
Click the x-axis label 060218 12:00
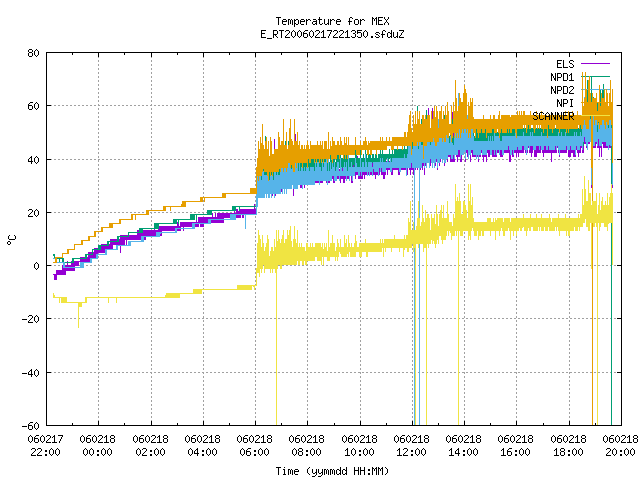(x=411, y=446)
